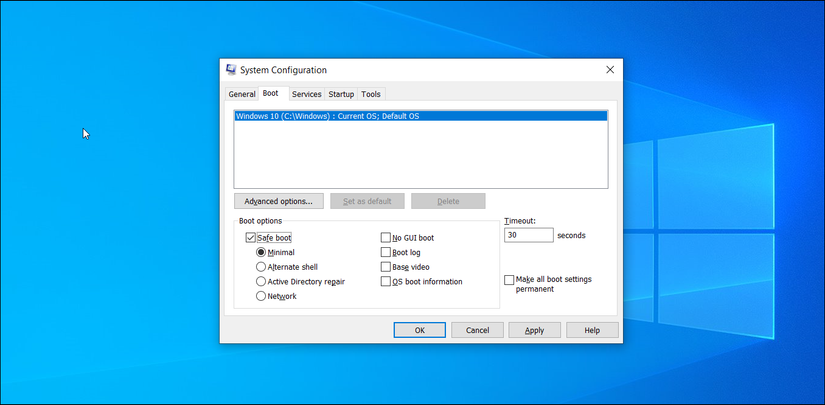825x405 pixels.
Task: Click the Timeout seconds input field
Action: pyautogui.click(x=529, y=235)
